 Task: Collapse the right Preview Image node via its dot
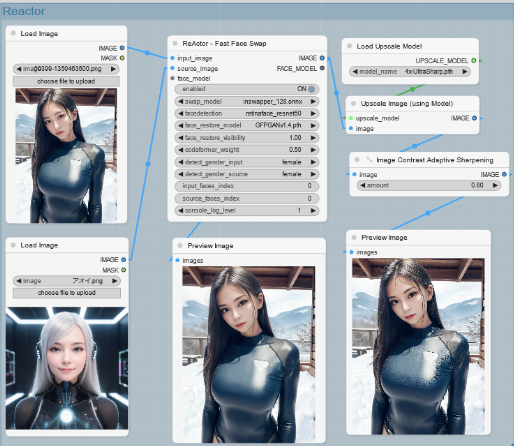354,237
